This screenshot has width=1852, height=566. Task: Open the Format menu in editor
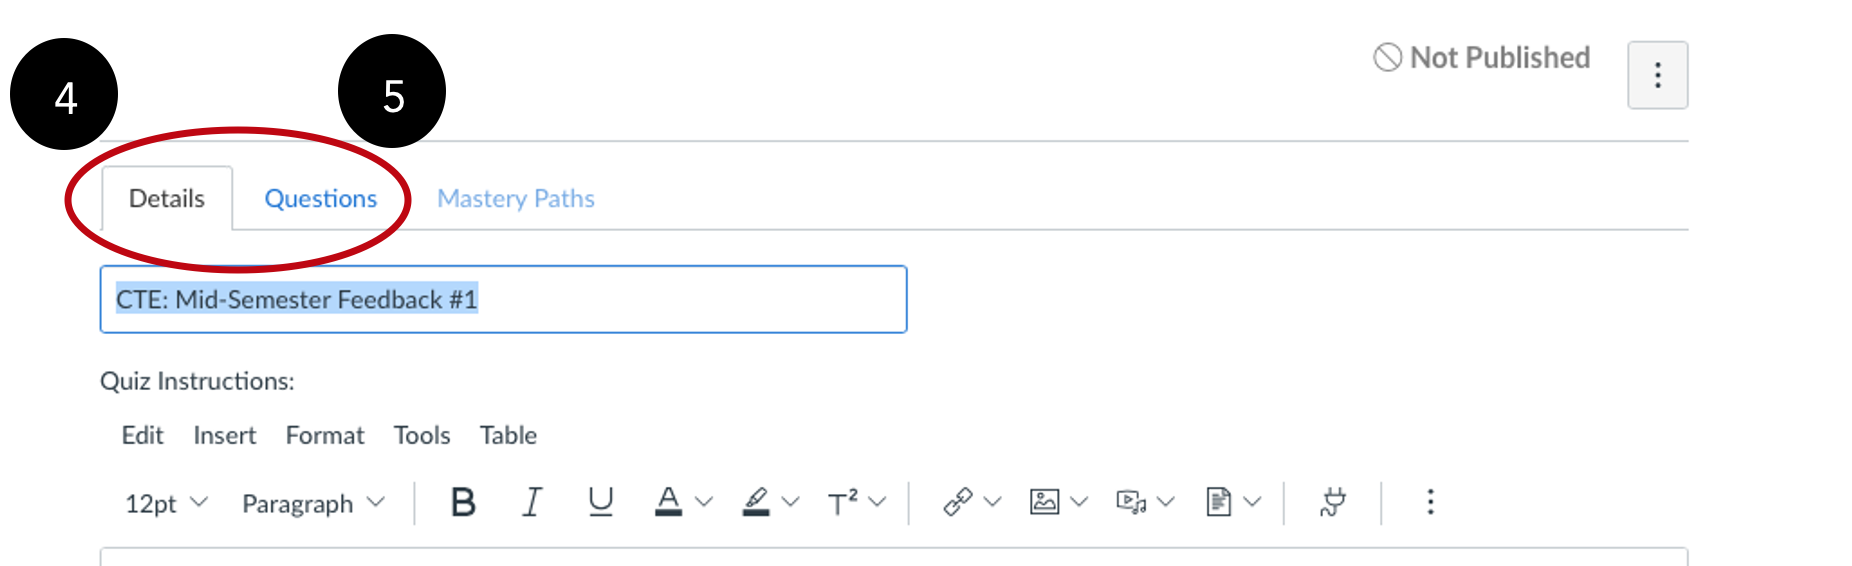point(325,435)
